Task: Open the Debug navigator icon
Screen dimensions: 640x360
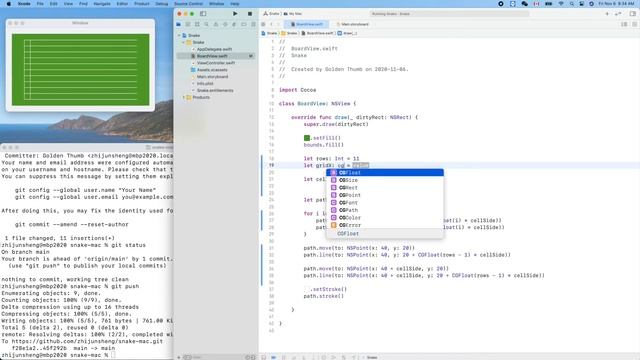Action: click(x=234, y=24)
